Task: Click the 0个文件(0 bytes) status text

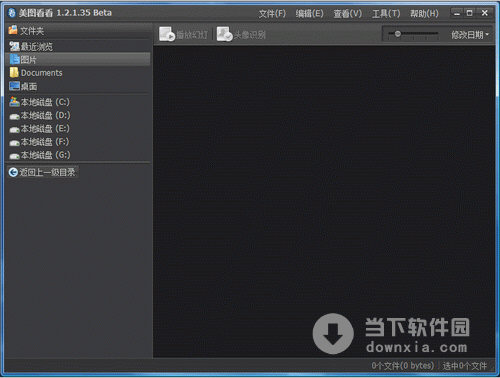Action: (403, 366)
